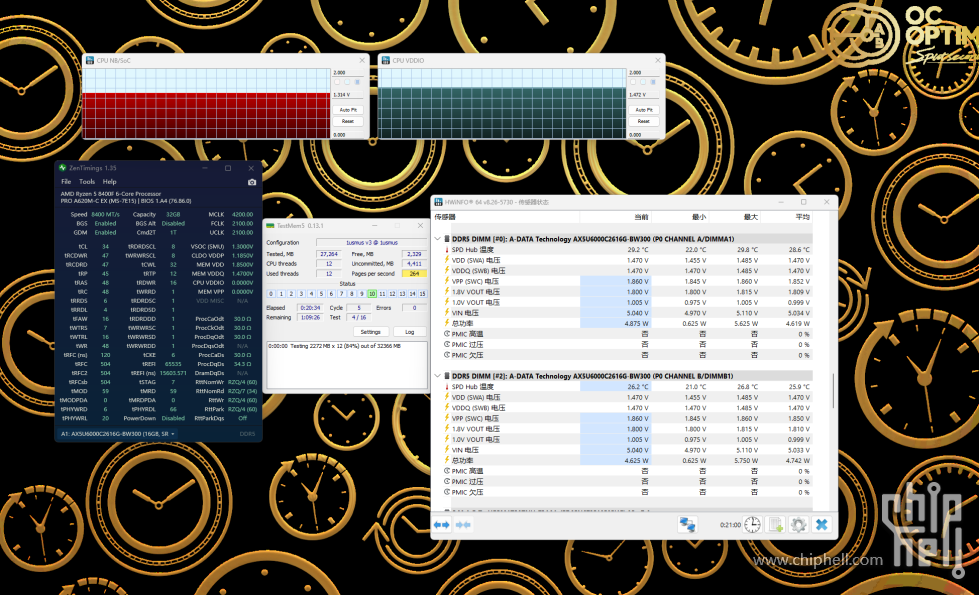Click the Settings button in TestMem5
The image size is (979, 595).
pos(370,331)
